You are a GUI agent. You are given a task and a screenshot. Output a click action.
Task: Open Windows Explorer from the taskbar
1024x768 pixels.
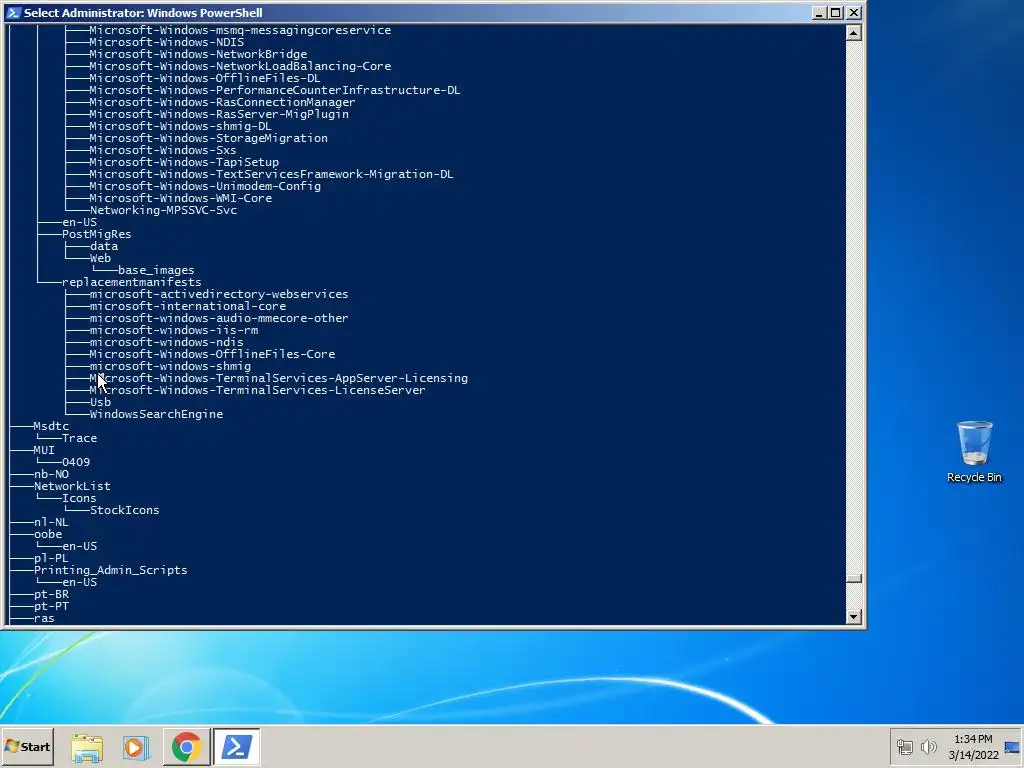(87, 747)
